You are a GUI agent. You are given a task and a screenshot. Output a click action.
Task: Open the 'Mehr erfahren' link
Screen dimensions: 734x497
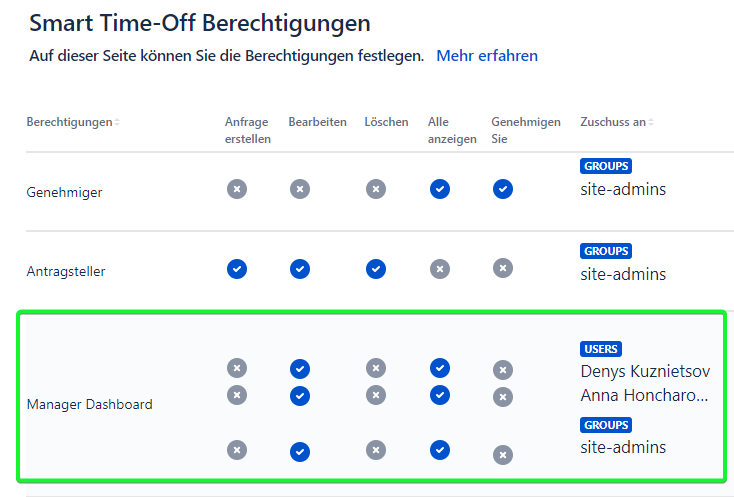487,56
